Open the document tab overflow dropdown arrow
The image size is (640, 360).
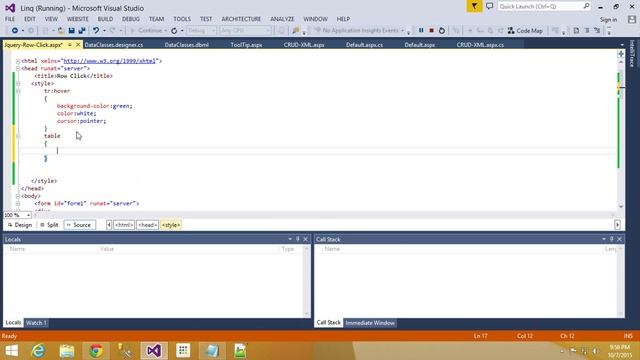point(622,45)
